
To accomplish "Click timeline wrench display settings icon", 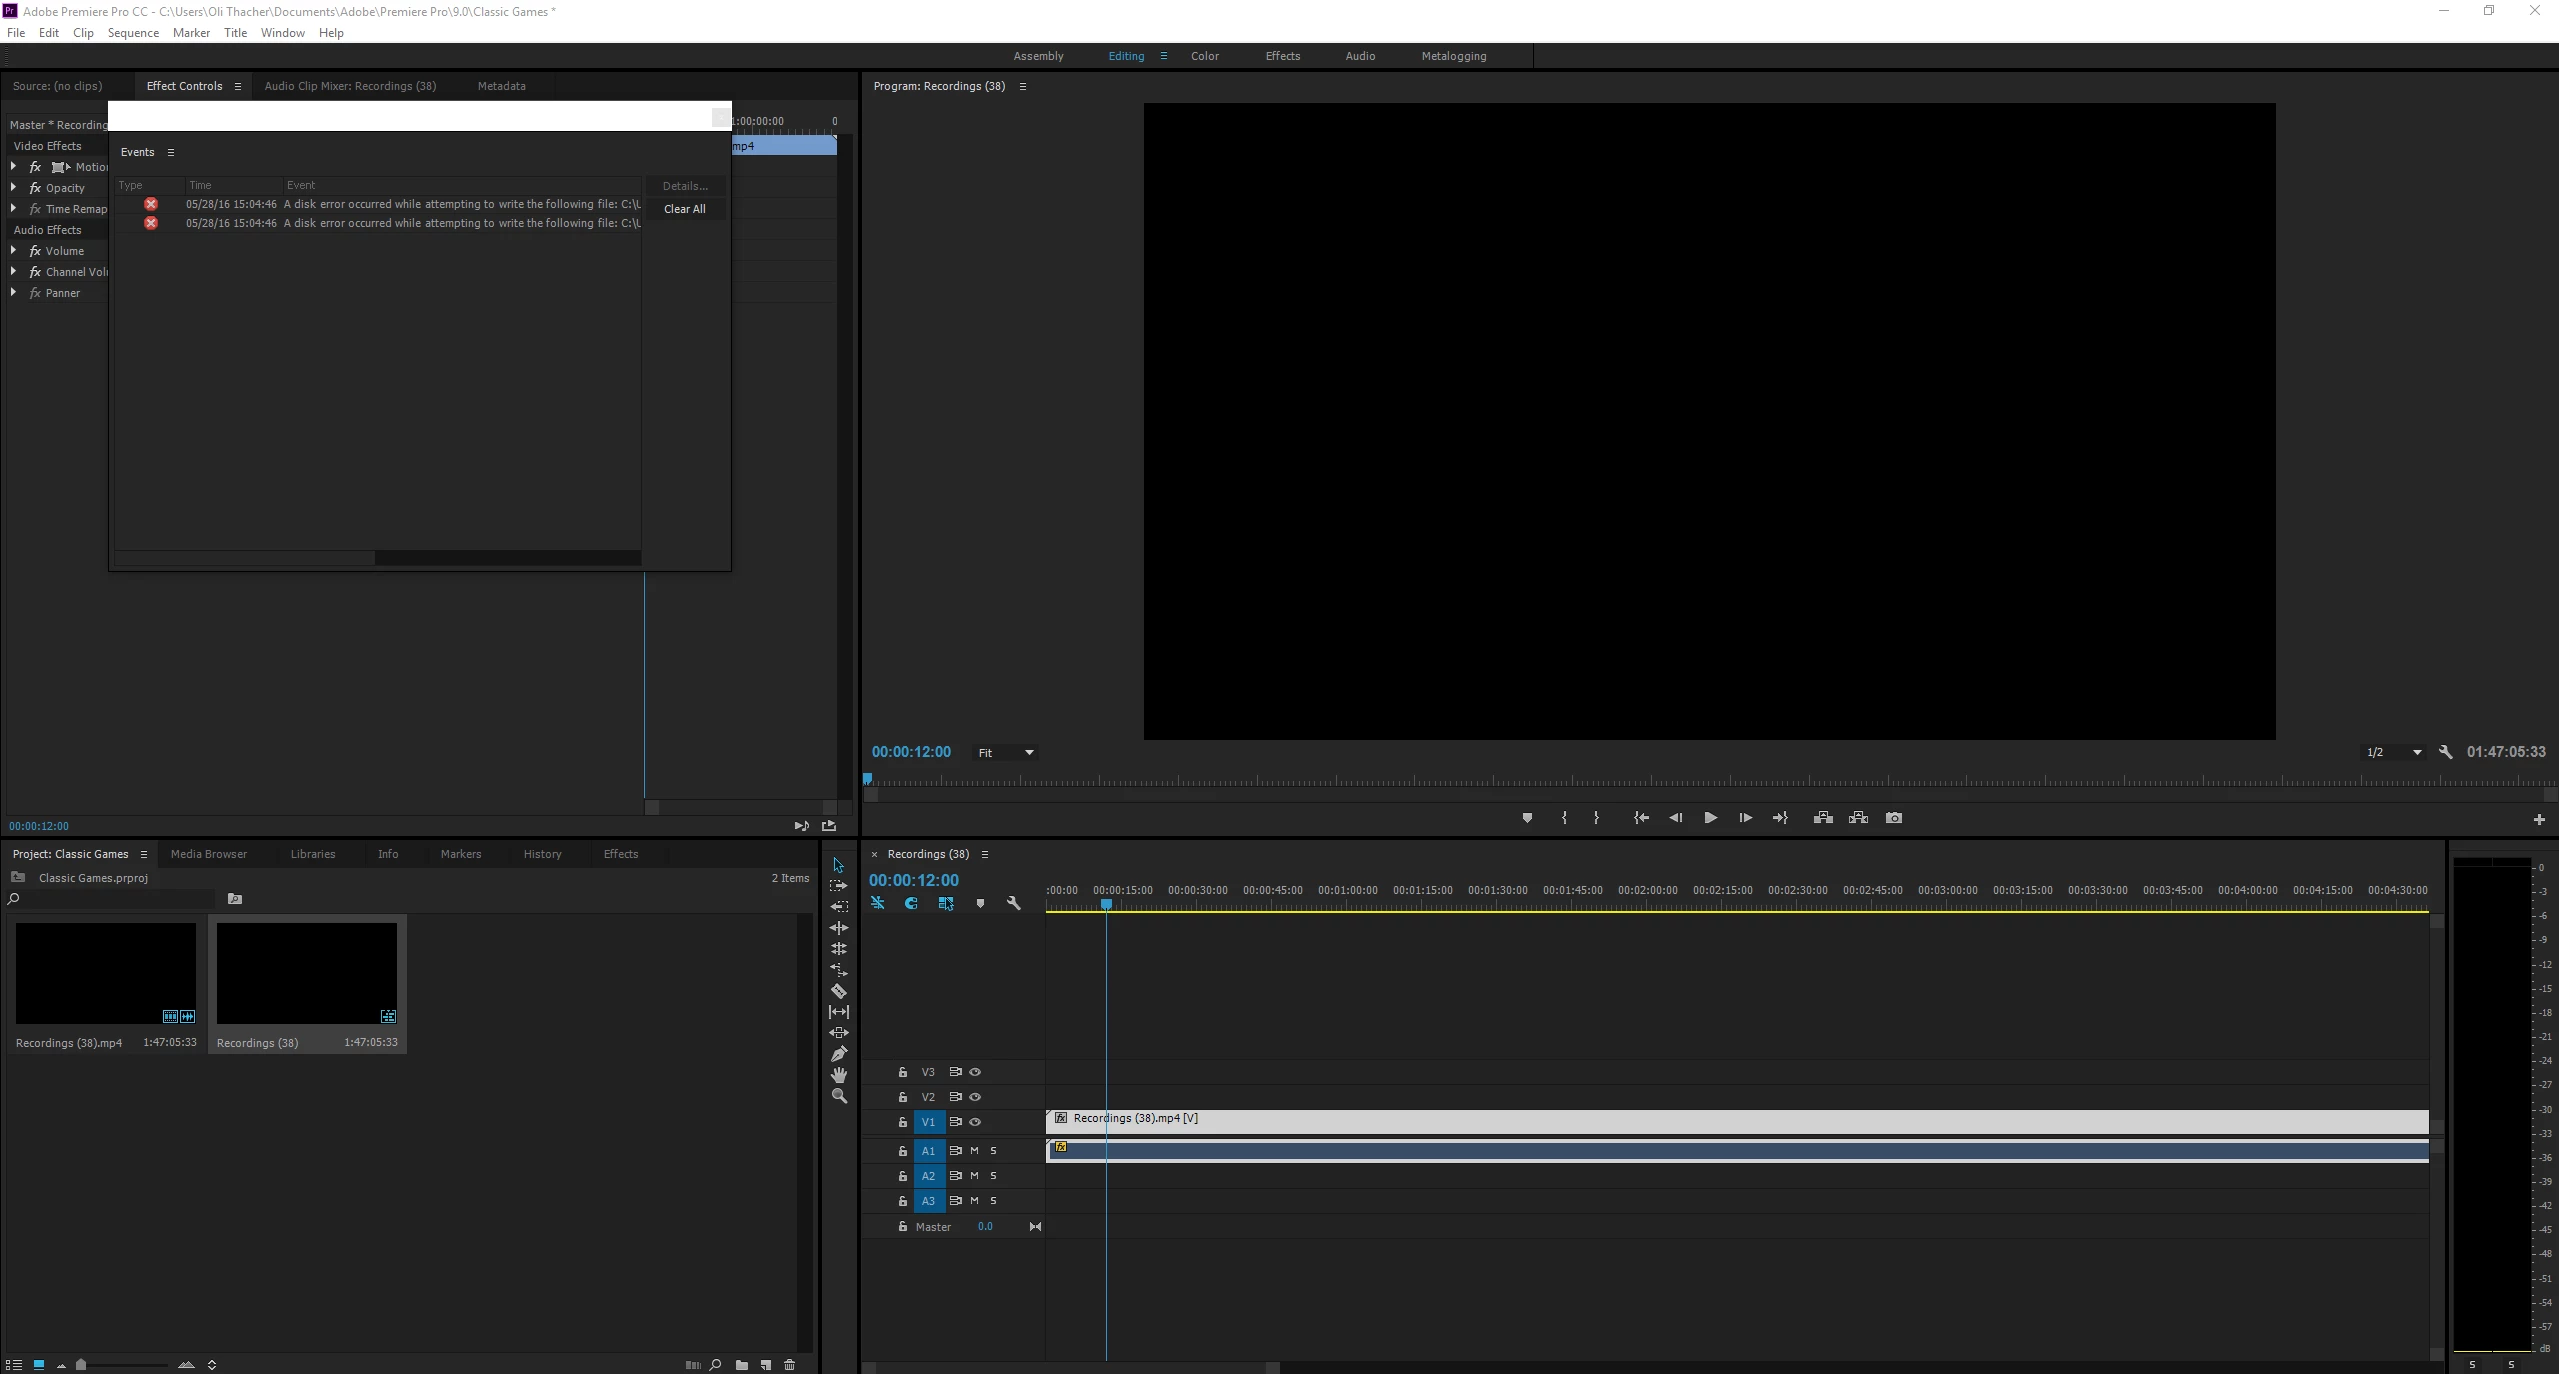I will click(x=1013, y=903).
